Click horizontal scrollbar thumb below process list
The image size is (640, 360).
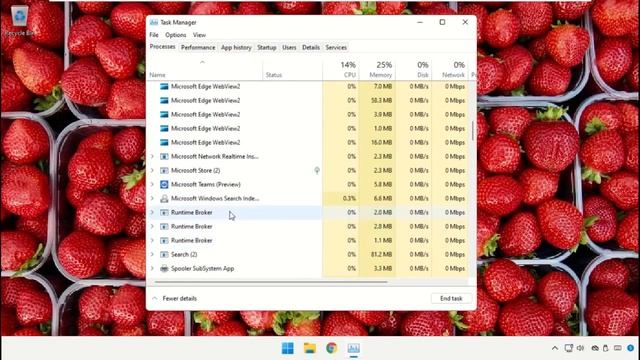[x=271, y=282]
